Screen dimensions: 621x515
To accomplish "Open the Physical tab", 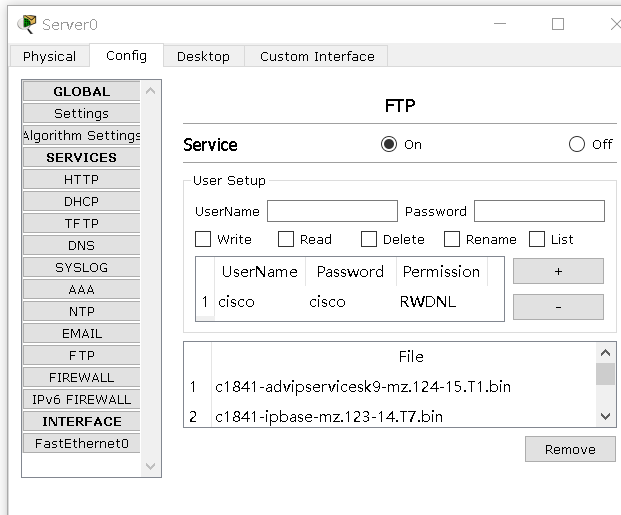I will pyautogui.click(x=49, y=56).
